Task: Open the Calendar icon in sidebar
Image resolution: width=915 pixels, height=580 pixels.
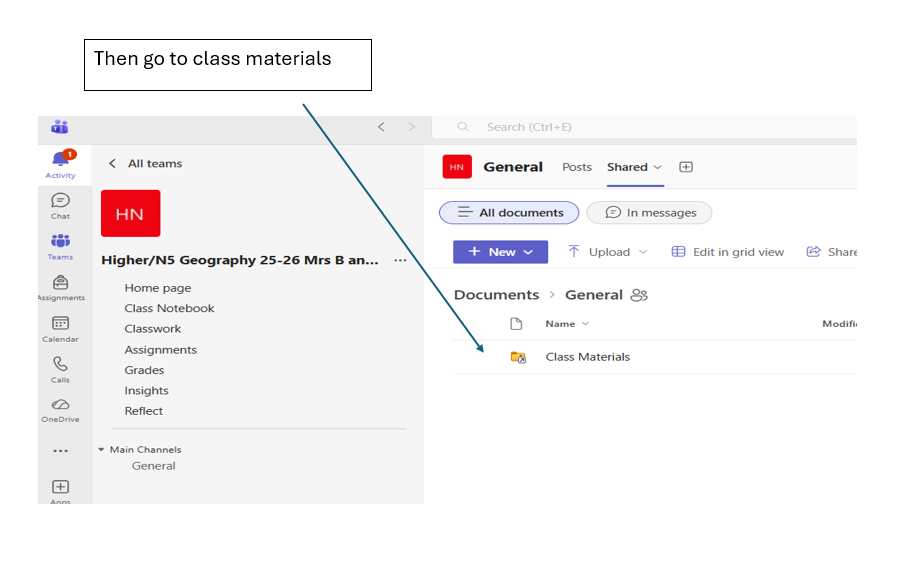Action: tap(60, 323)
